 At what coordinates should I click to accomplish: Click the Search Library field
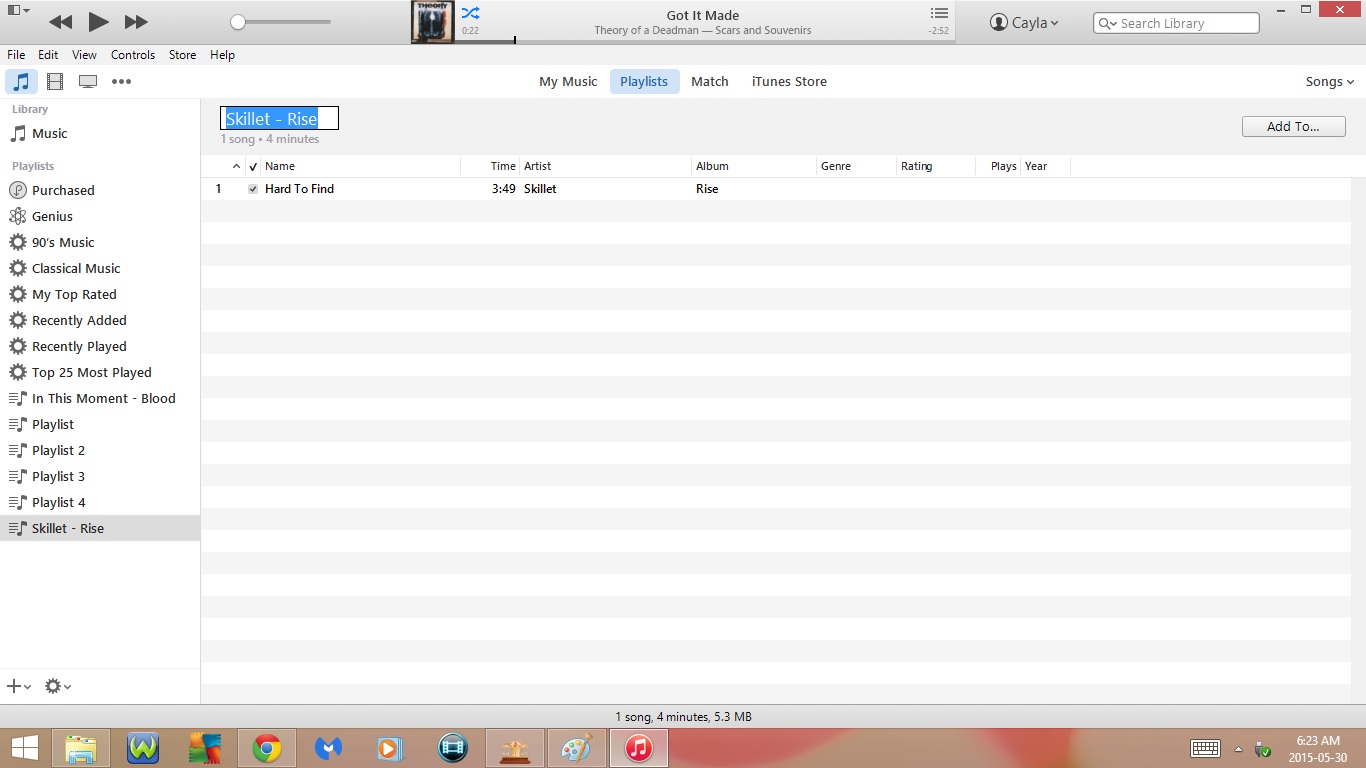pos(1176,23)
